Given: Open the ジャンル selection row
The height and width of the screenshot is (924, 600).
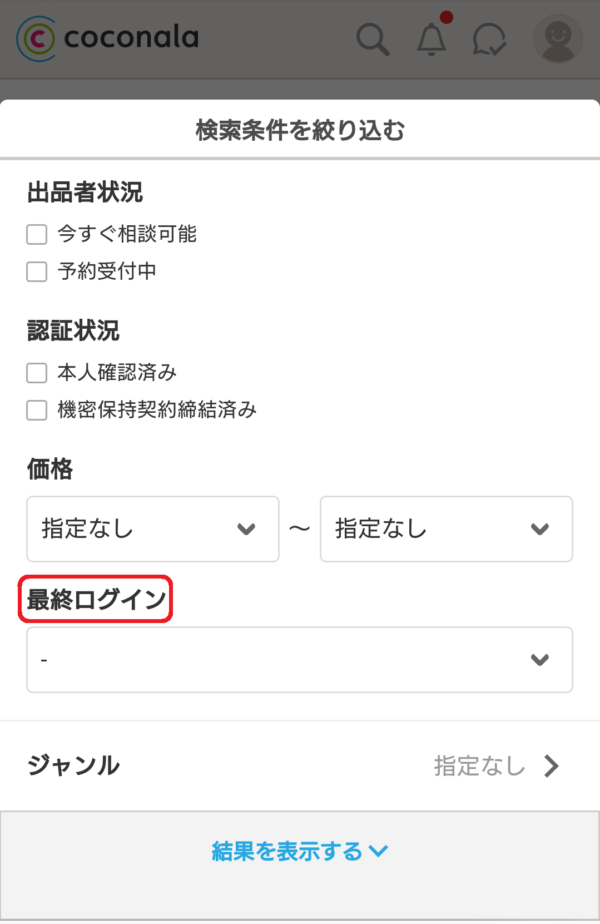Looking at the screenshot, I should 299,766.
